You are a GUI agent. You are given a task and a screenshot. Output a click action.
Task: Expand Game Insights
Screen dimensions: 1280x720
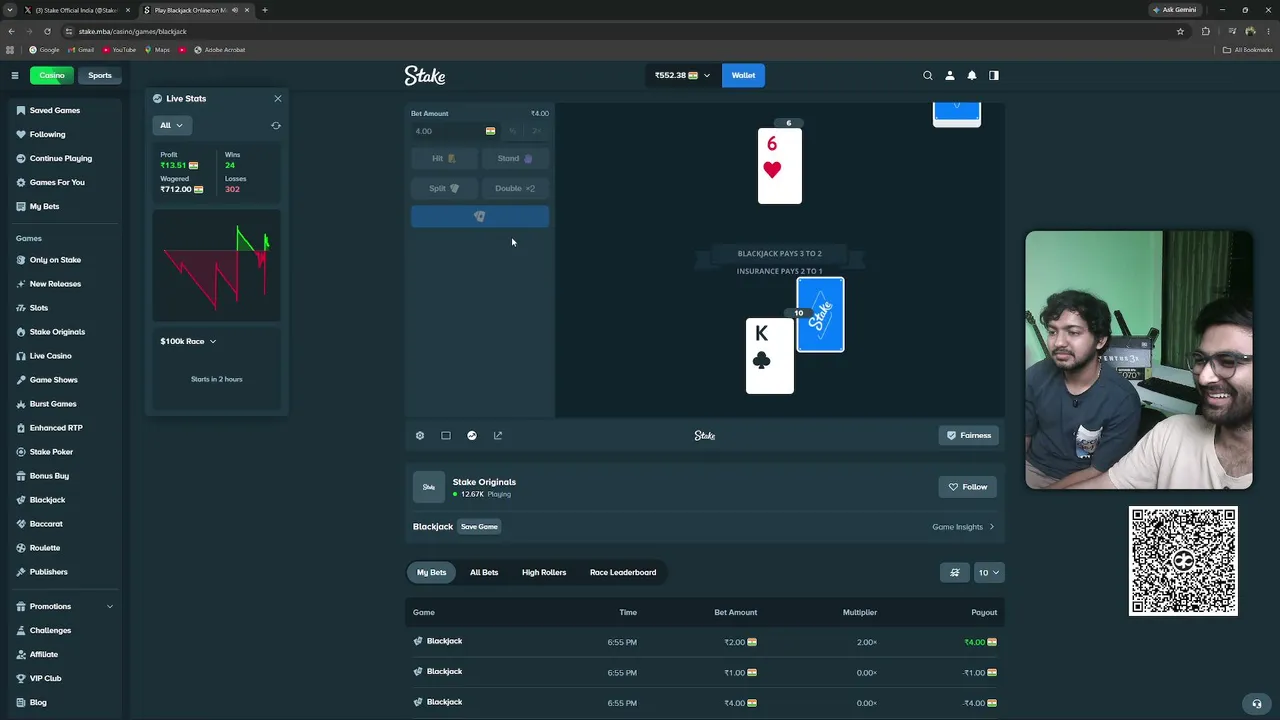pyautogui.click(x=963, y=527)
